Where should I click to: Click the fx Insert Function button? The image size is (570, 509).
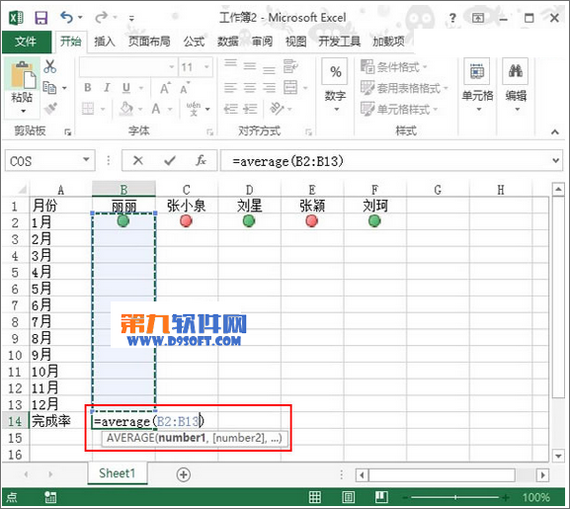coord(201,160)
